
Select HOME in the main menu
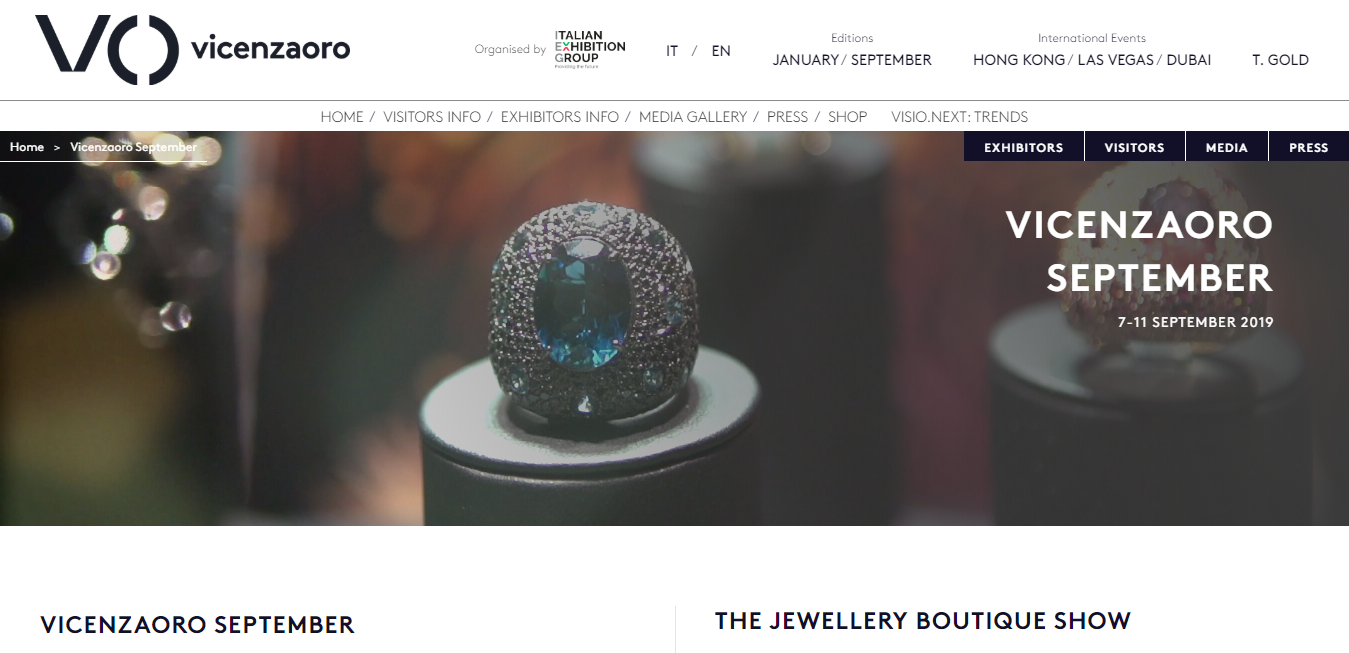point(342,117)
